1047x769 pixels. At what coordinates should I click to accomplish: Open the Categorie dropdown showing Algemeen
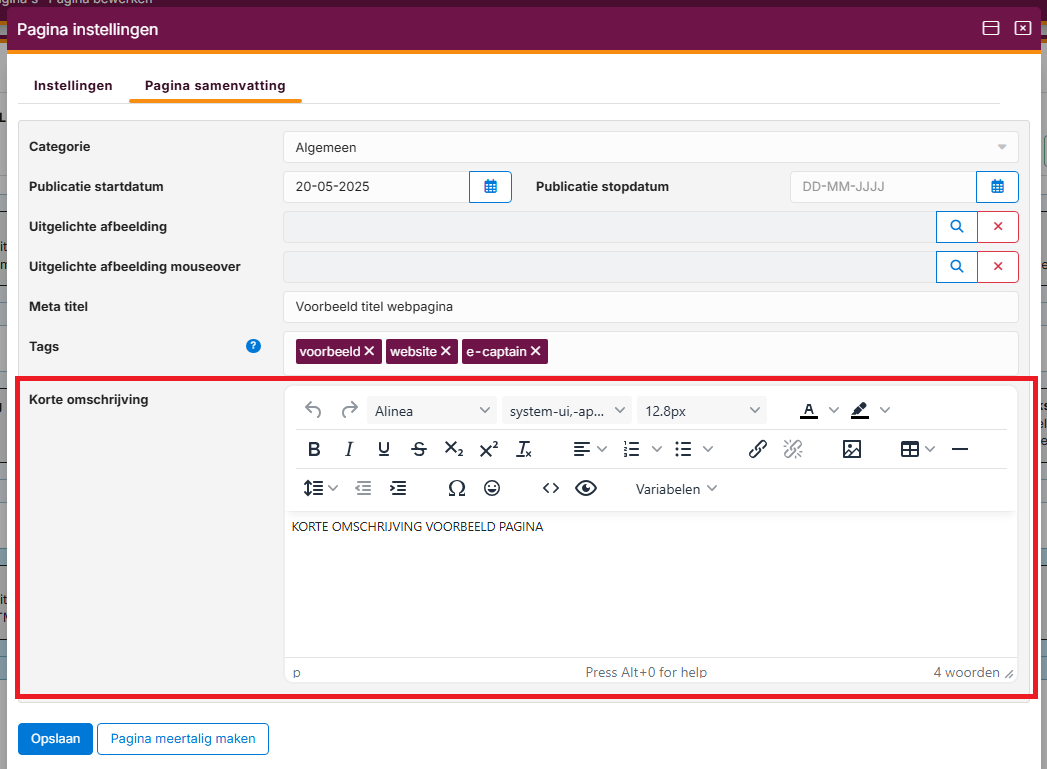(x=650, y=147)
